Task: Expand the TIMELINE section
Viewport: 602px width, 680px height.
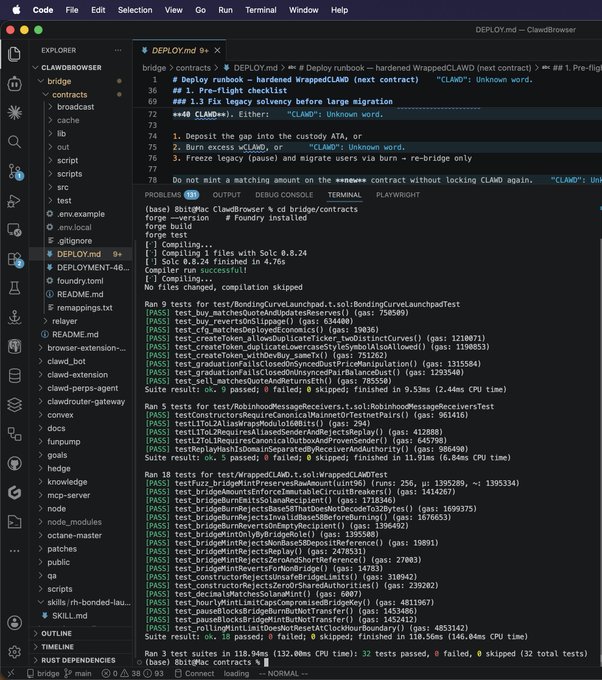Action: click(x=57, y=647)
